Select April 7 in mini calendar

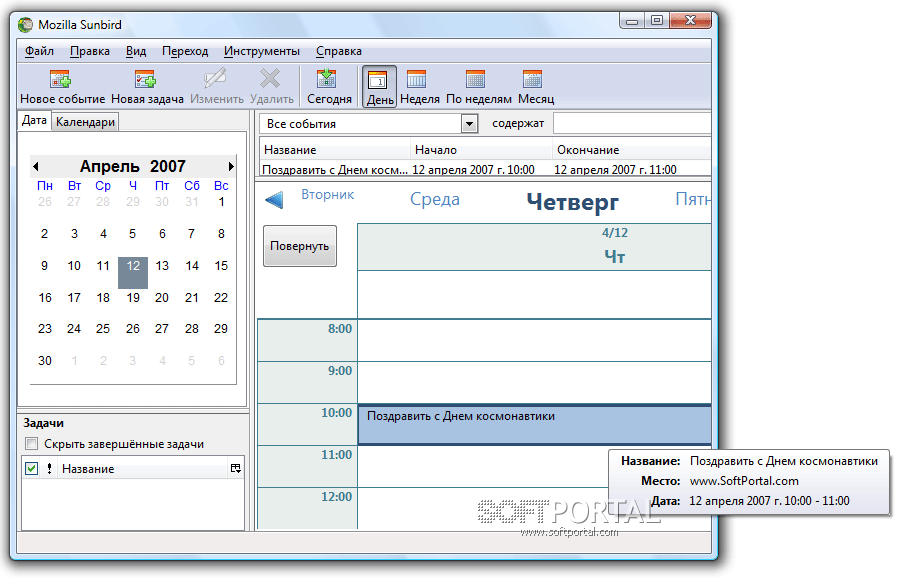pos(191,234)
